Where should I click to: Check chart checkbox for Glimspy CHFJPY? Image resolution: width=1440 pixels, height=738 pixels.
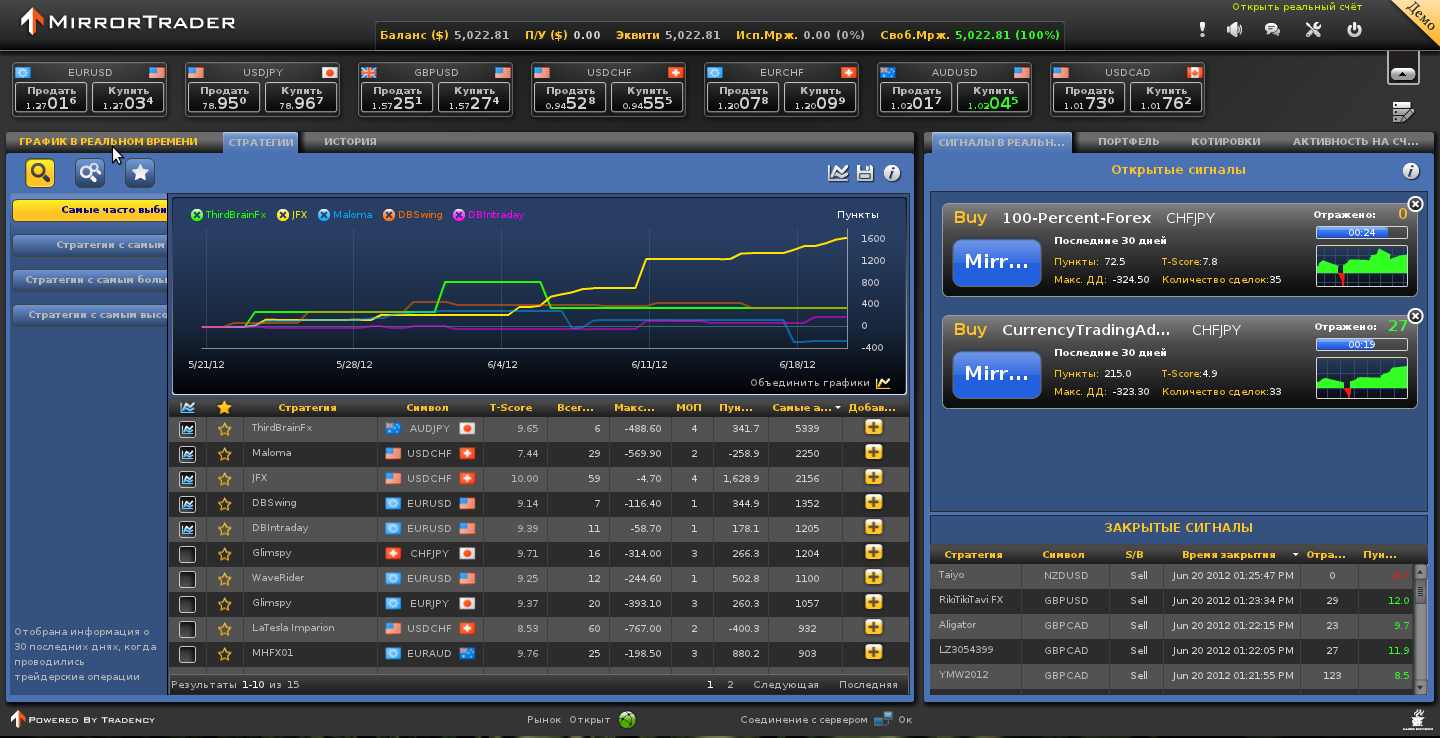pyautogui.click(x=187, y=554)
